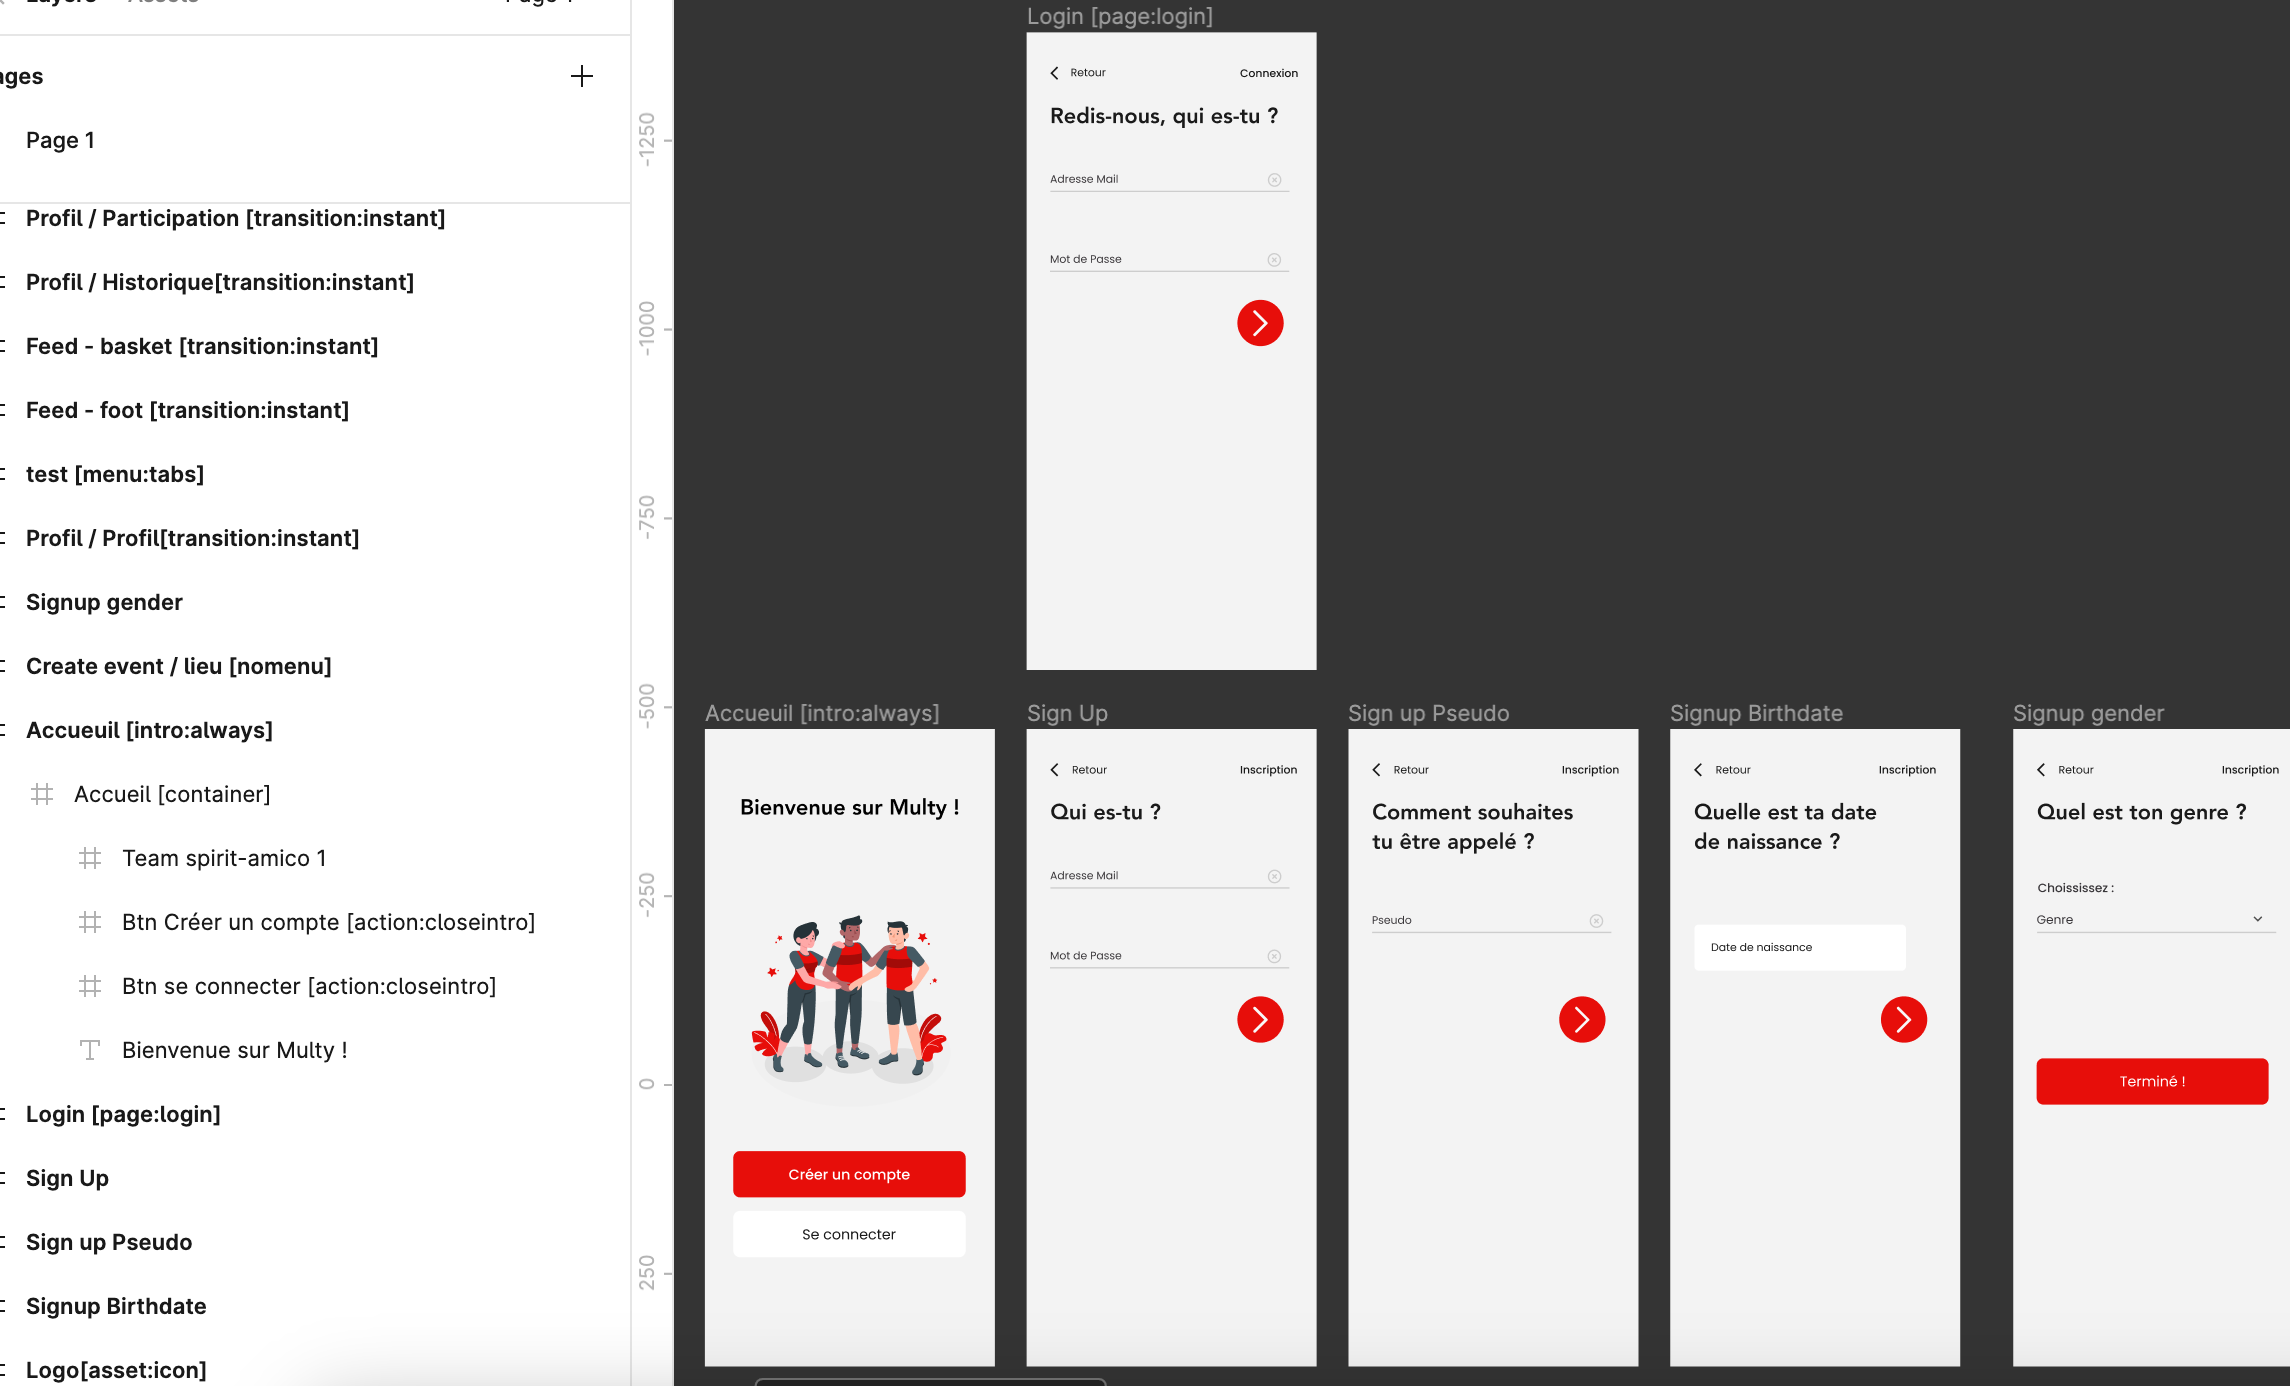Click the Connexion label in the Login frame
This screenshot has width=2290, height=1386.
pyautogui.click(x=1269, y=73)
